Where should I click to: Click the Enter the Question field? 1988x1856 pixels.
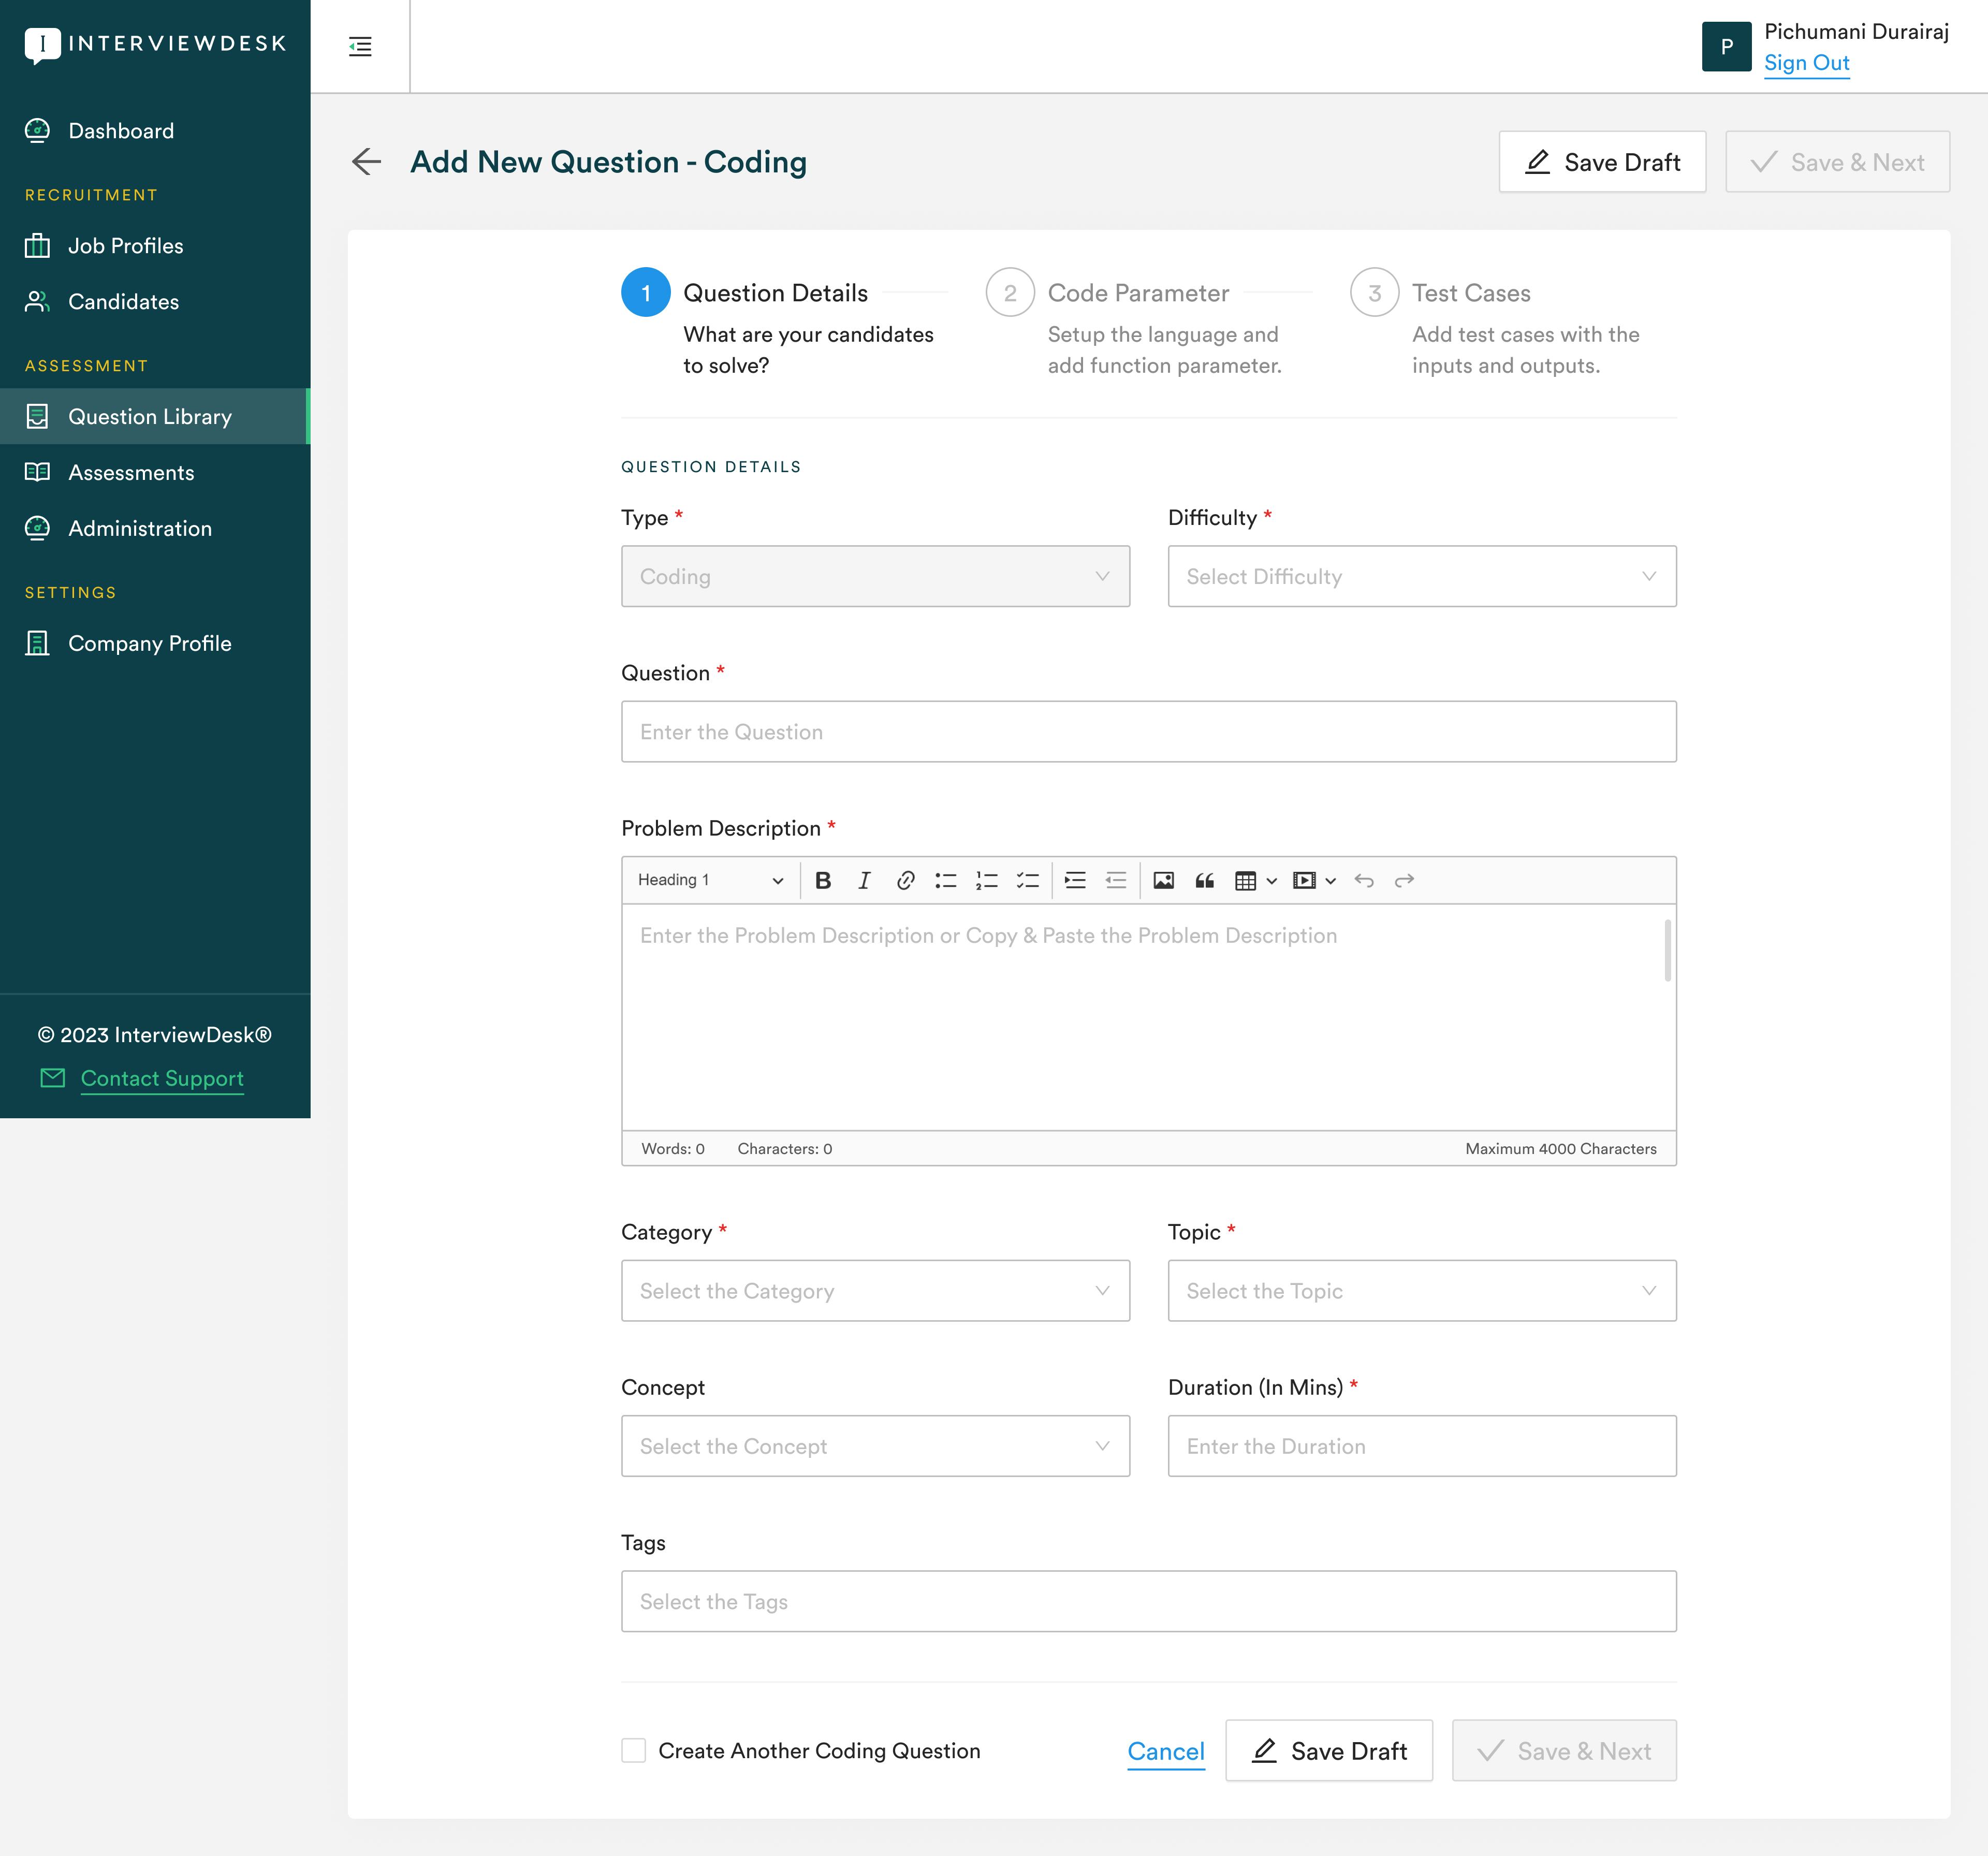[1148, 731]
